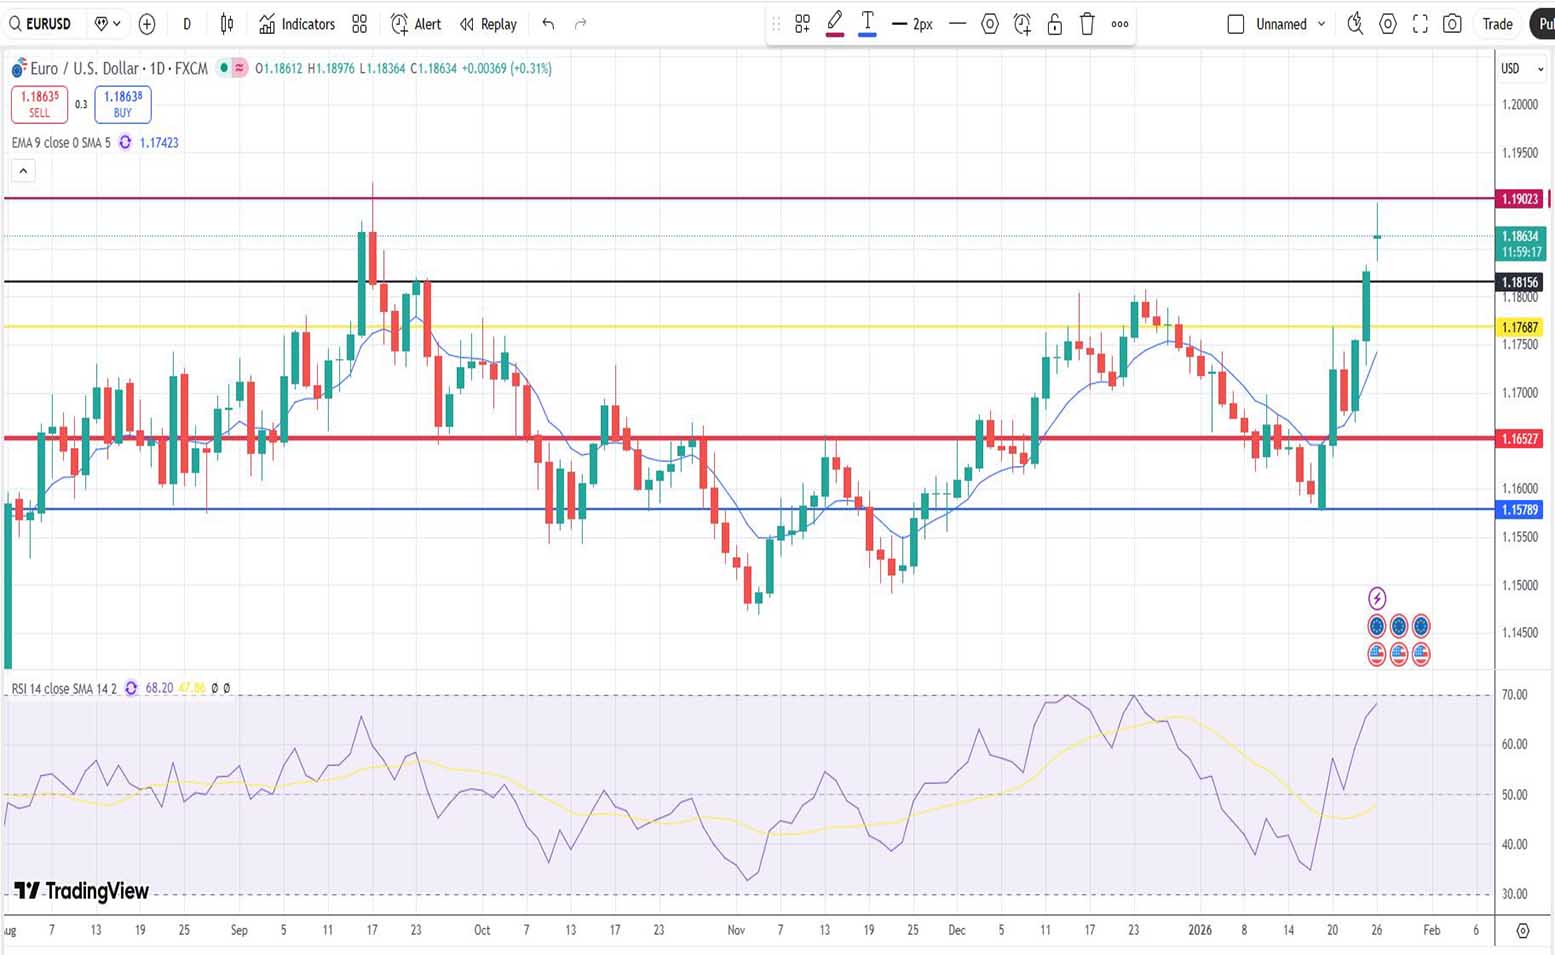Image resolution: width=1555 pixels, height=955 pixels.
Task: Add symbol with the plus compare icon
Action: point(147,24)
